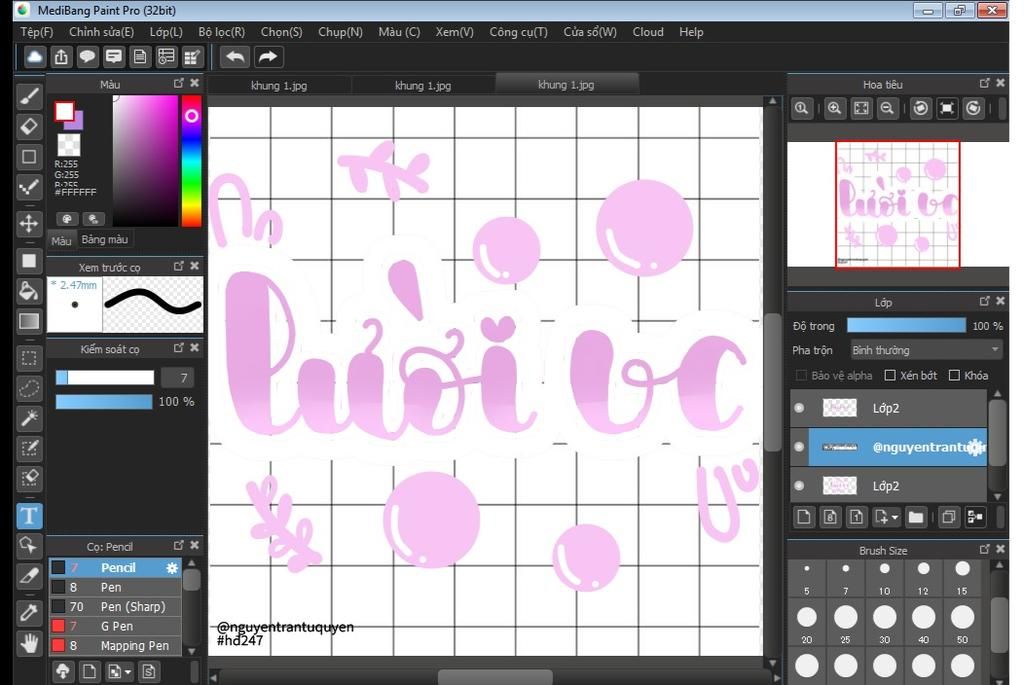This screenshot has width=1024, height=685.
Task: Click the rainbow hue slider bar
Action: pyautogui.click(x=191, y=161)
